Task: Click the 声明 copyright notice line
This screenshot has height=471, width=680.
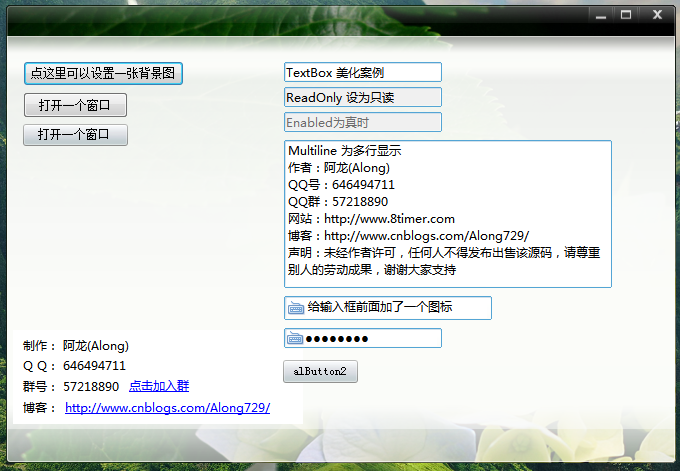Action: click(444, 252)
